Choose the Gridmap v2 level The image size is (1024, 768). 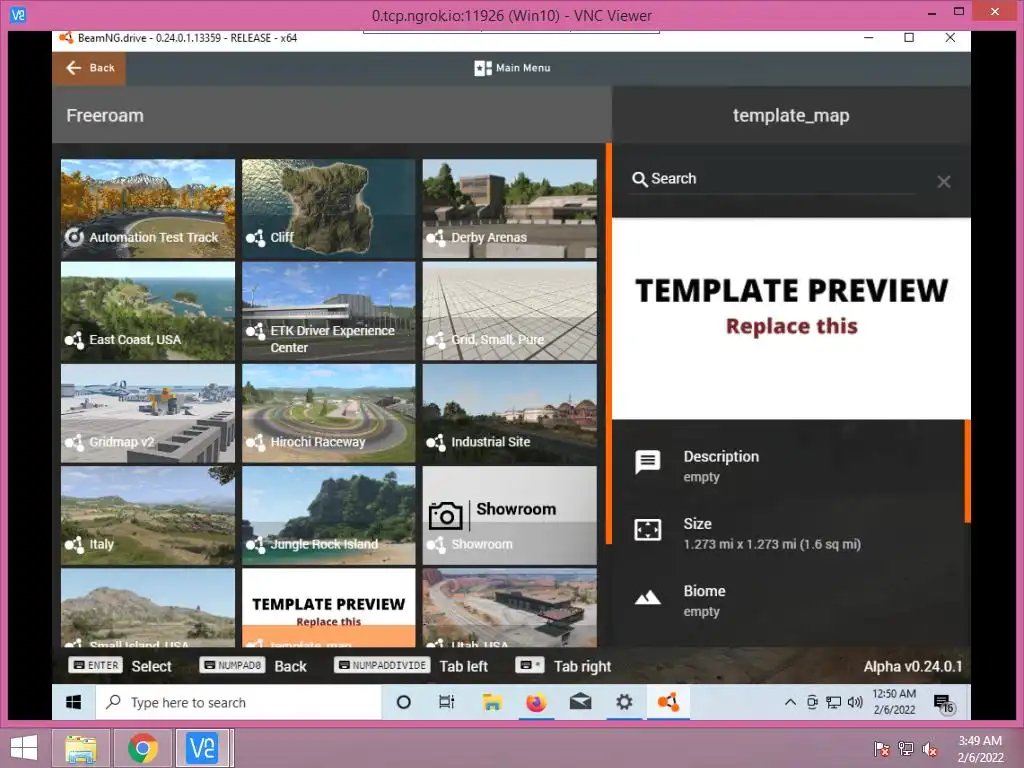(148, 413)
